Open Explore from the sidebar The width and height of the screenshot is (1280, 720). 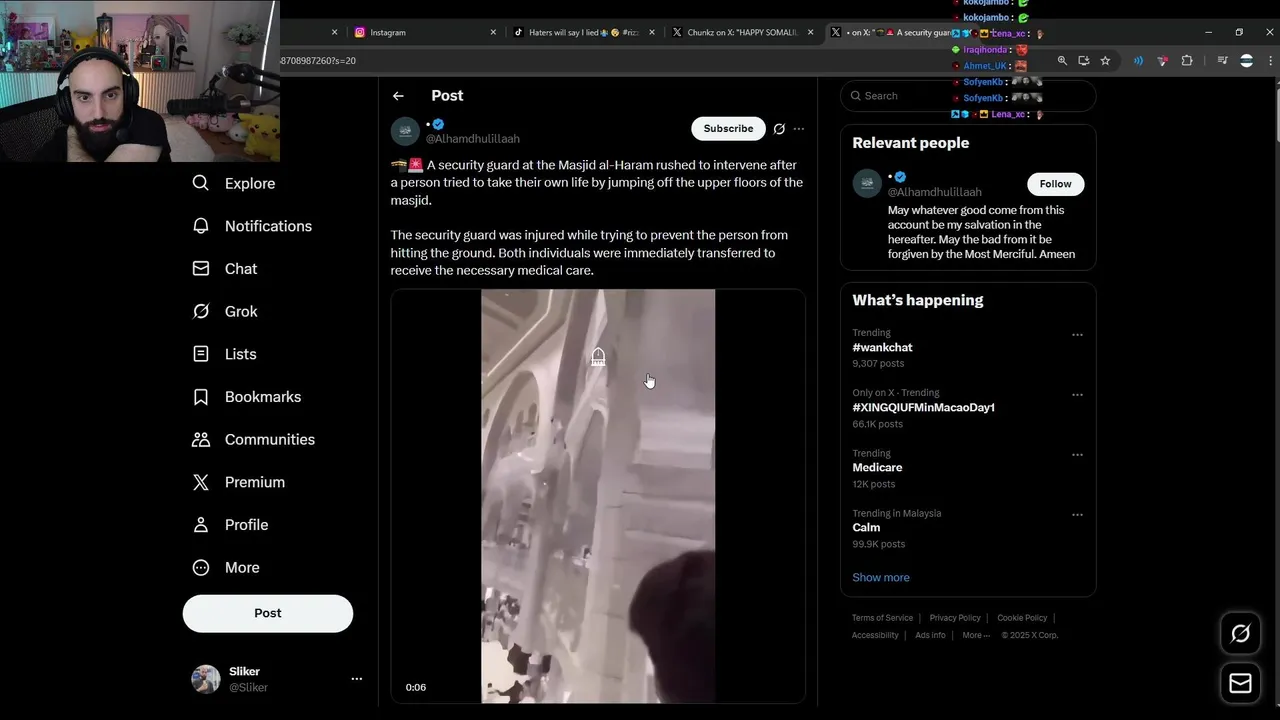233,183
